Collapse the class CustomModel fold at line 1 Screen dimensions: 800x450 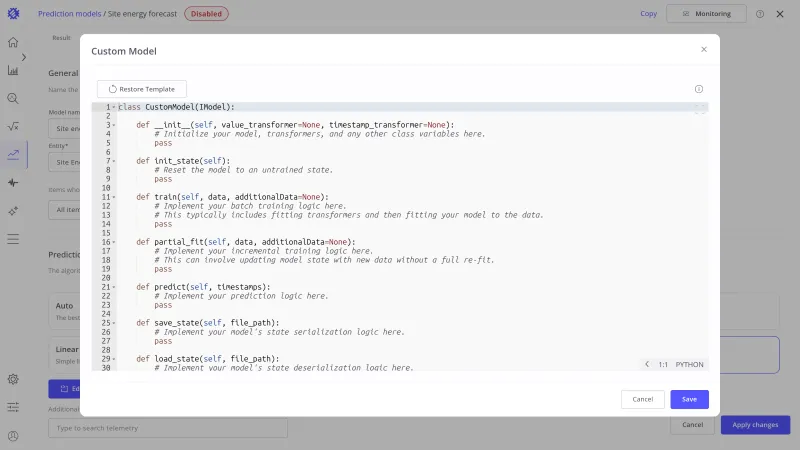click(x=114, y=107)
